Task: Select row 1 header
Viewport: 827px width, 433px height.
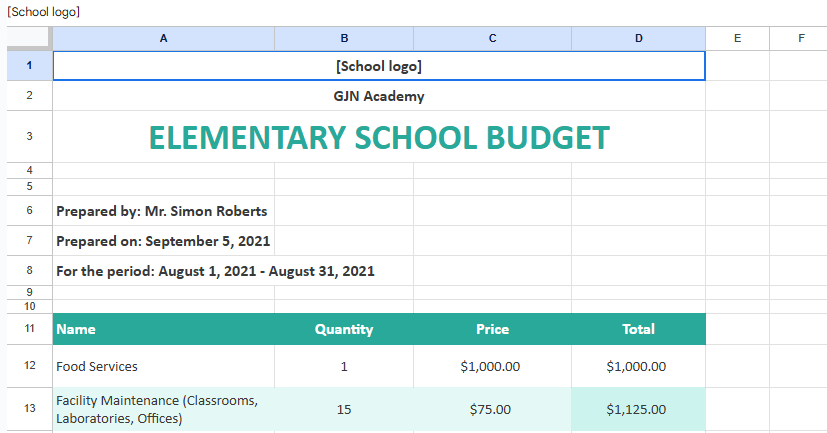Action: tap(29, 66)
